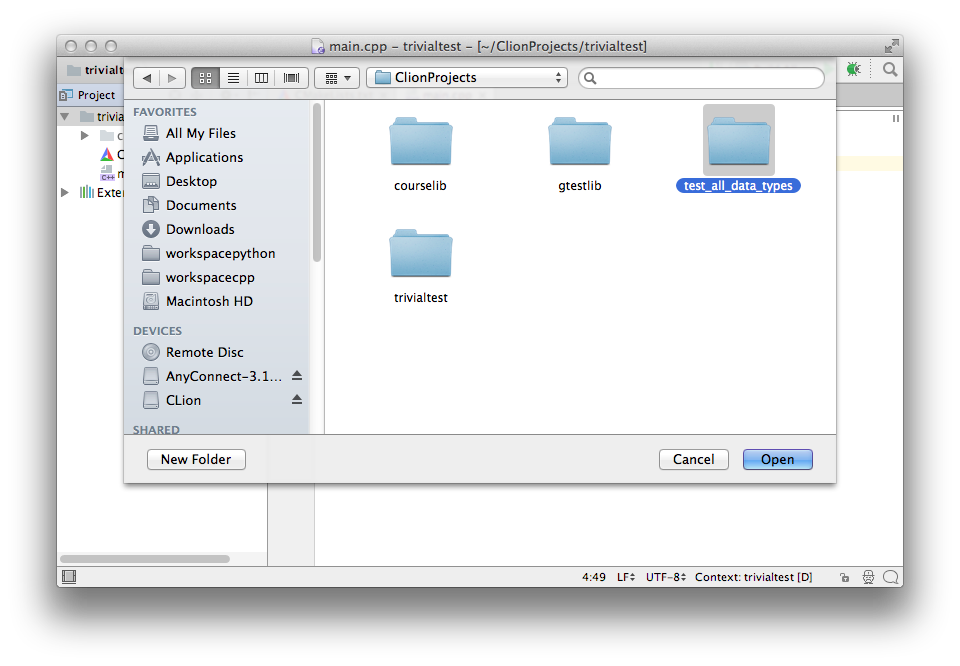This screenshot has height=666, width=960.
Task: Click the Open button
Action: click(x=777, y=459)
